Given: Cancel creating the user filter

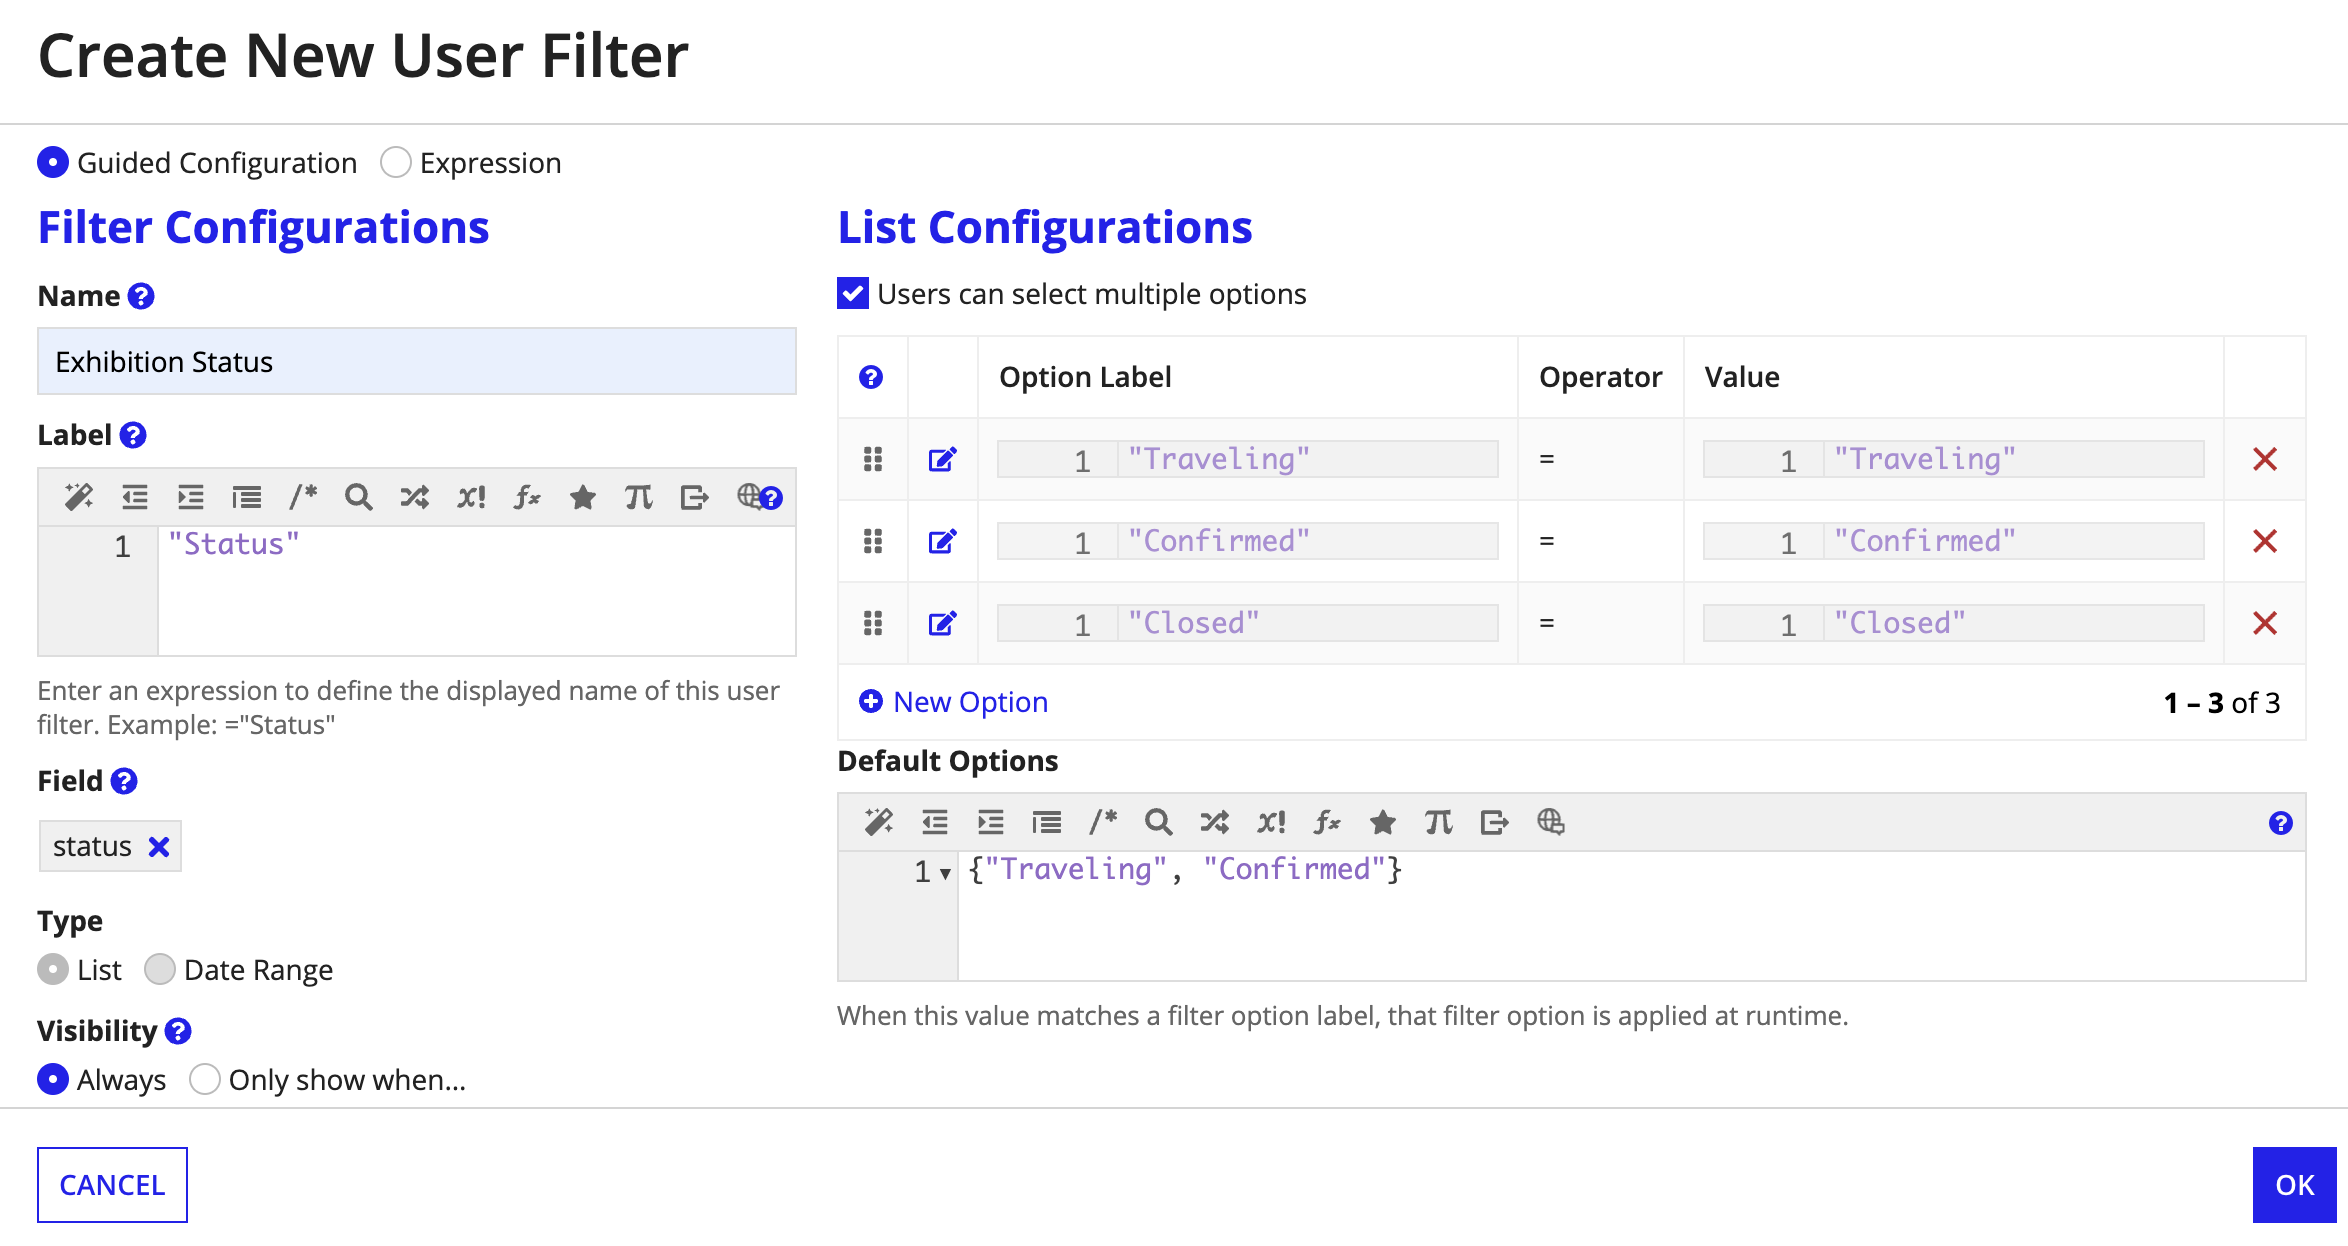Looking at the screenshot, I should [112, 1184].
